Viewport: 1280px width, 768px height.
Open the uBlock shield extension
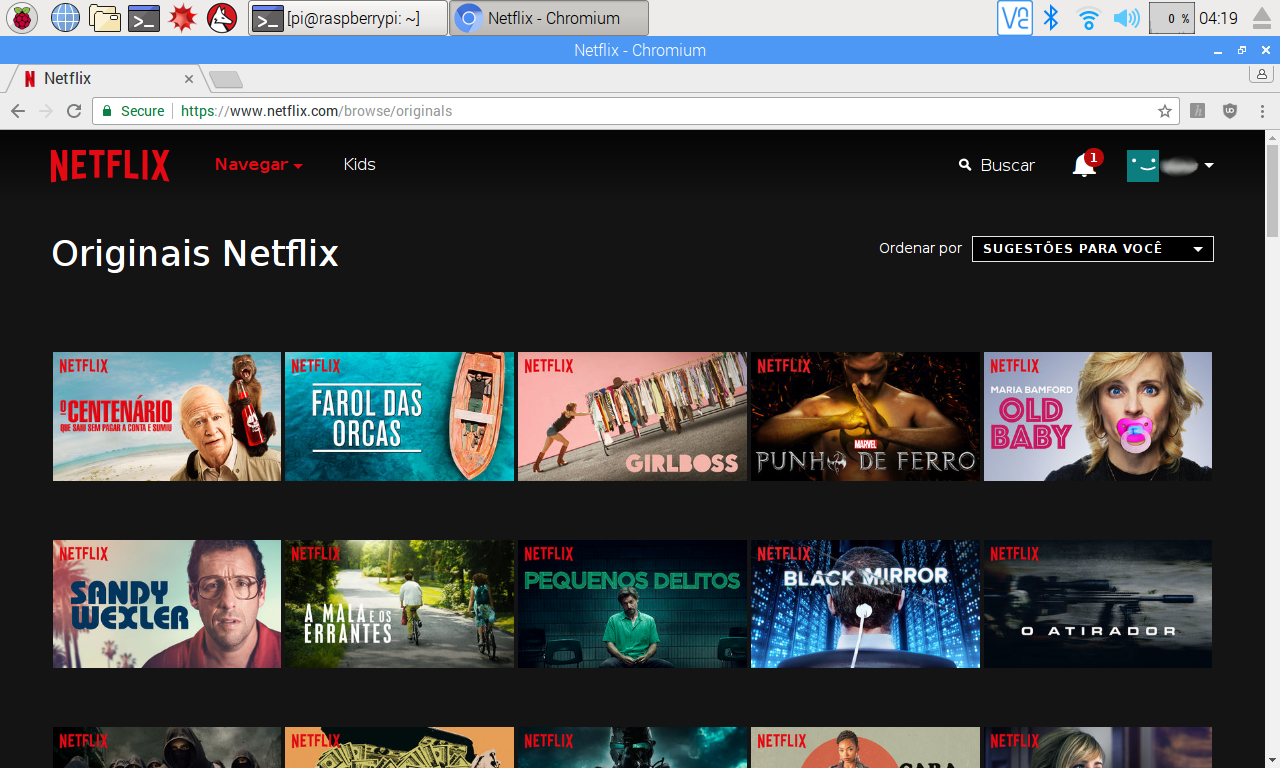click(x=1230, y=111)
